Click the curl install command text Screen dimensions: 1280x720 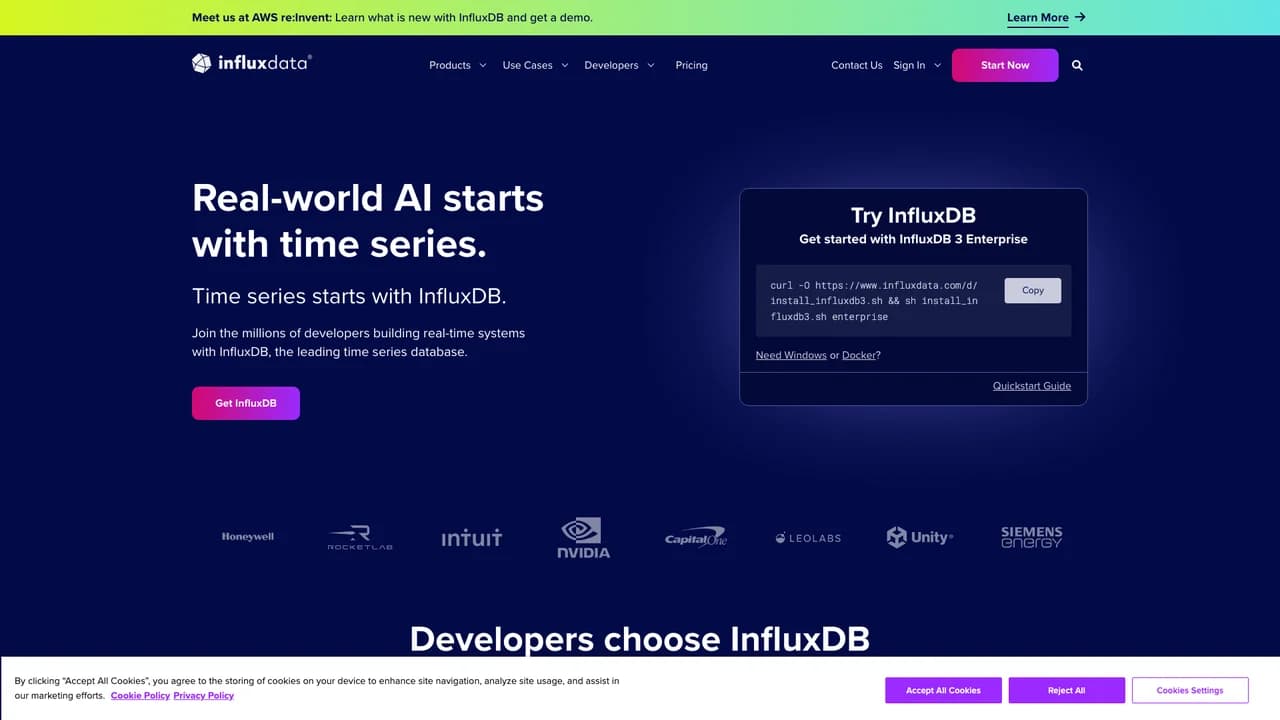click(874, 301)
